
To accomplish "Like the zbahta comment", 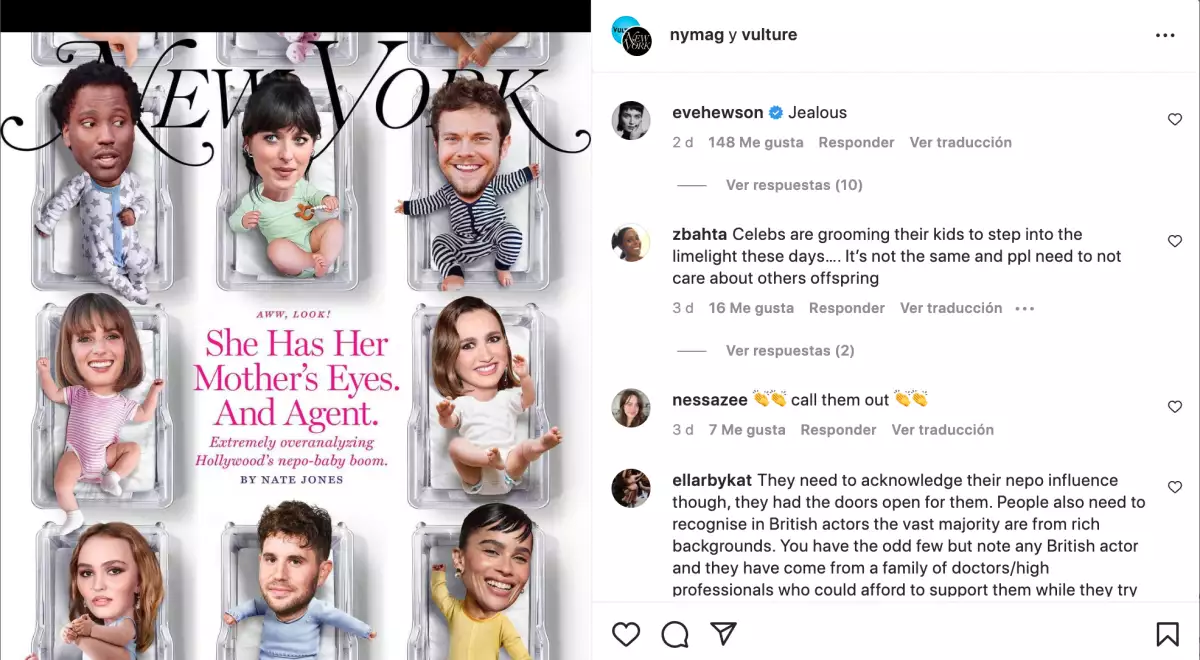I will [1175, 242].
